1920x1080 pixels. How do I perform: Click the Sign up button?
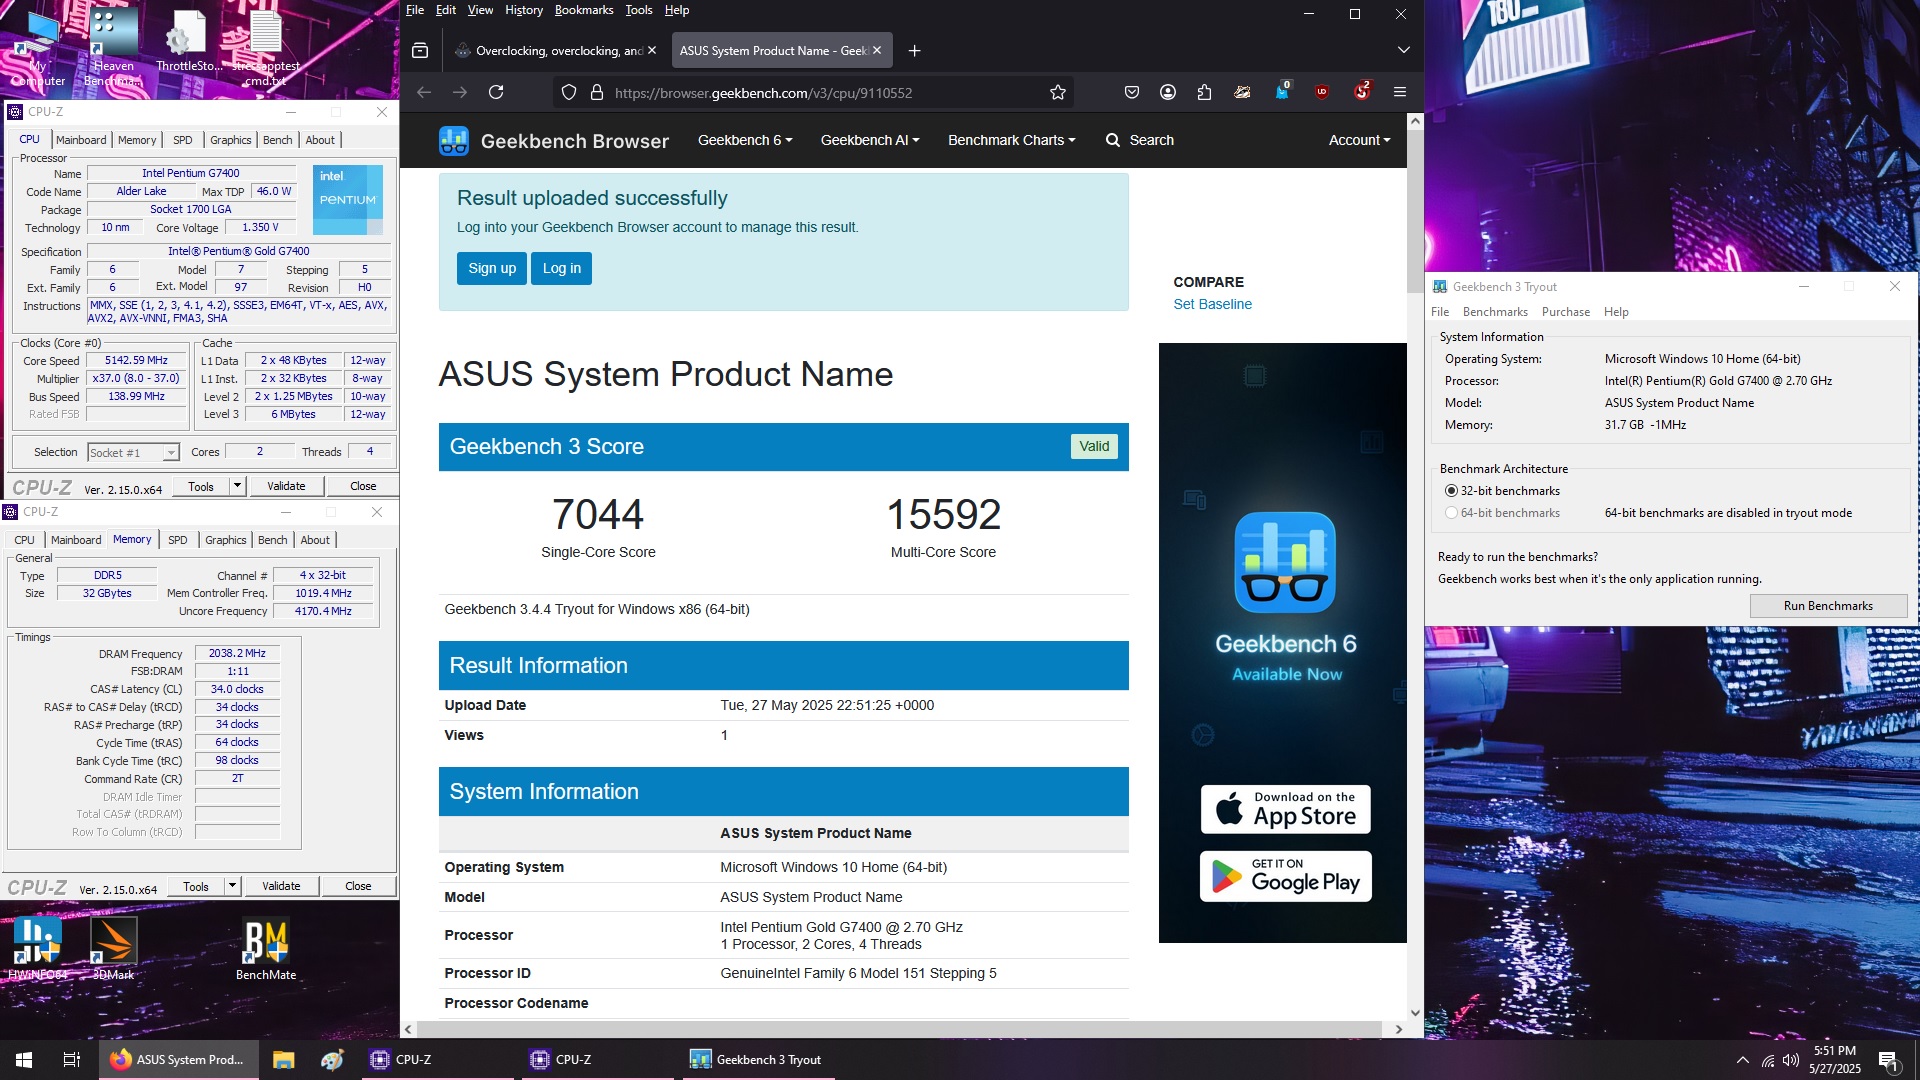[x=492, y=268]
